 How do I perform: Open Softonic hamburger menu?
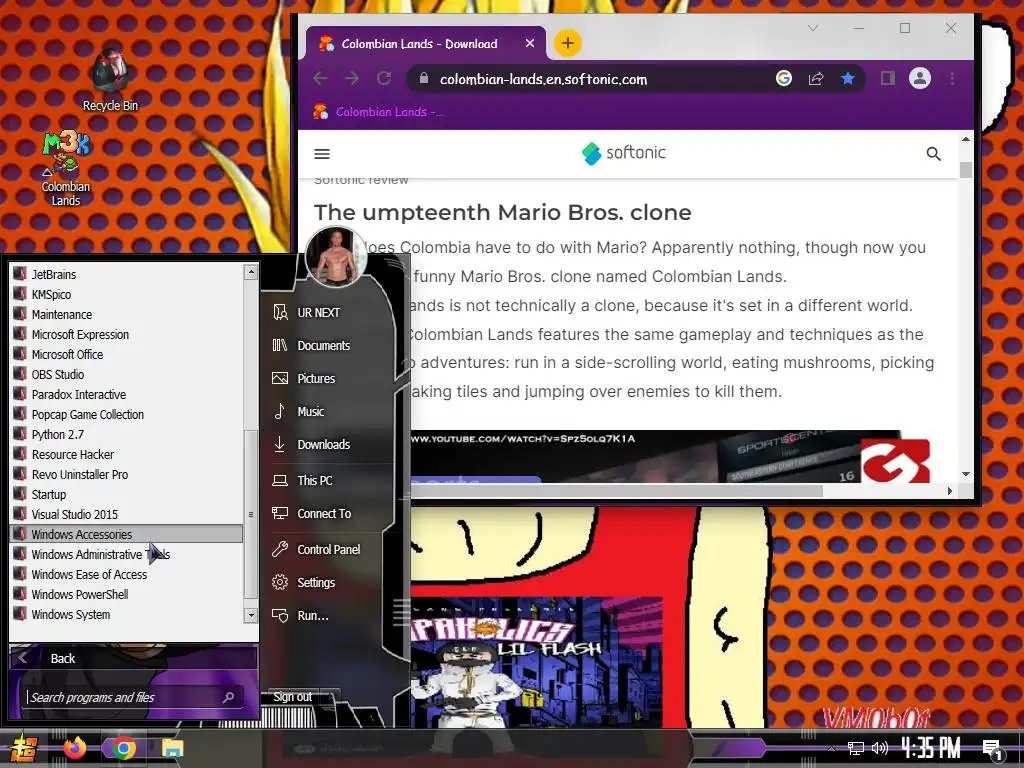pyautogui.click(x=322, y=154)
